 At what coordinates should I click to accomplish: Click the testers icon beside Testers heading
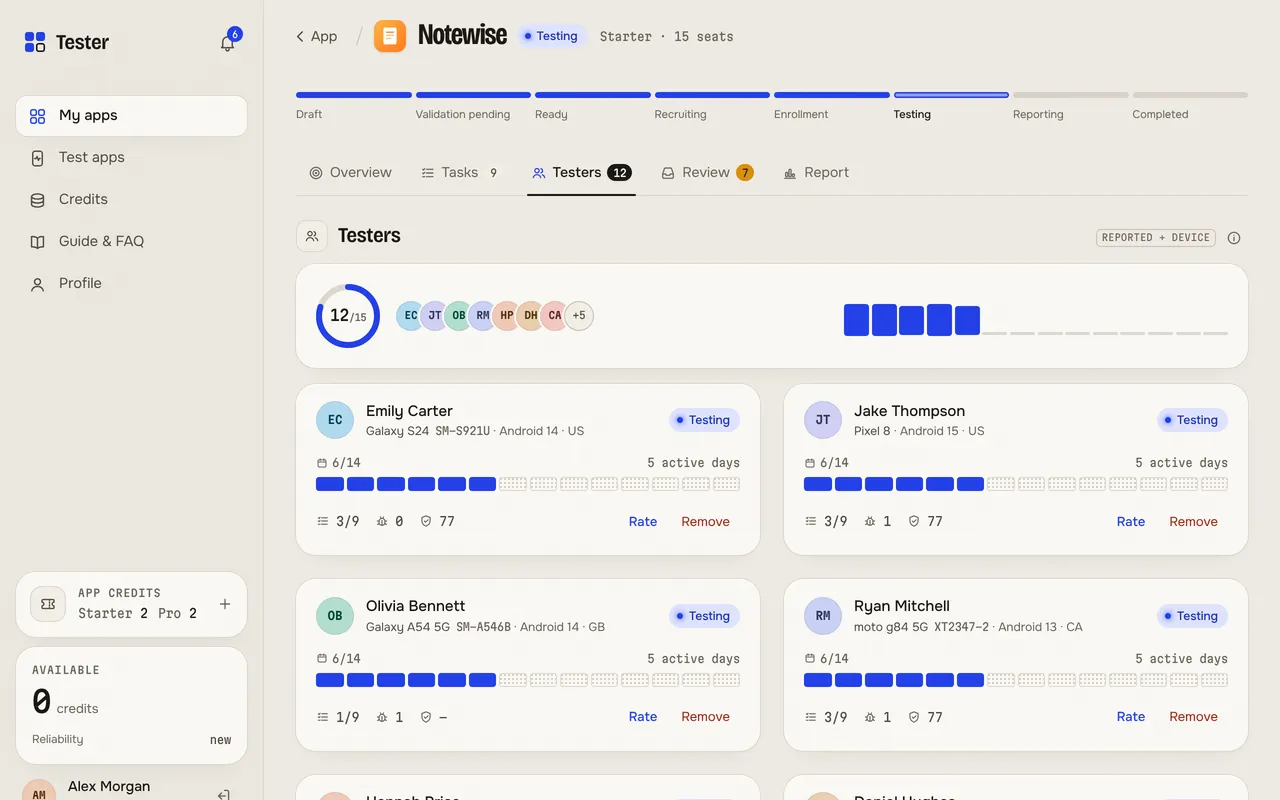point(312,236)
